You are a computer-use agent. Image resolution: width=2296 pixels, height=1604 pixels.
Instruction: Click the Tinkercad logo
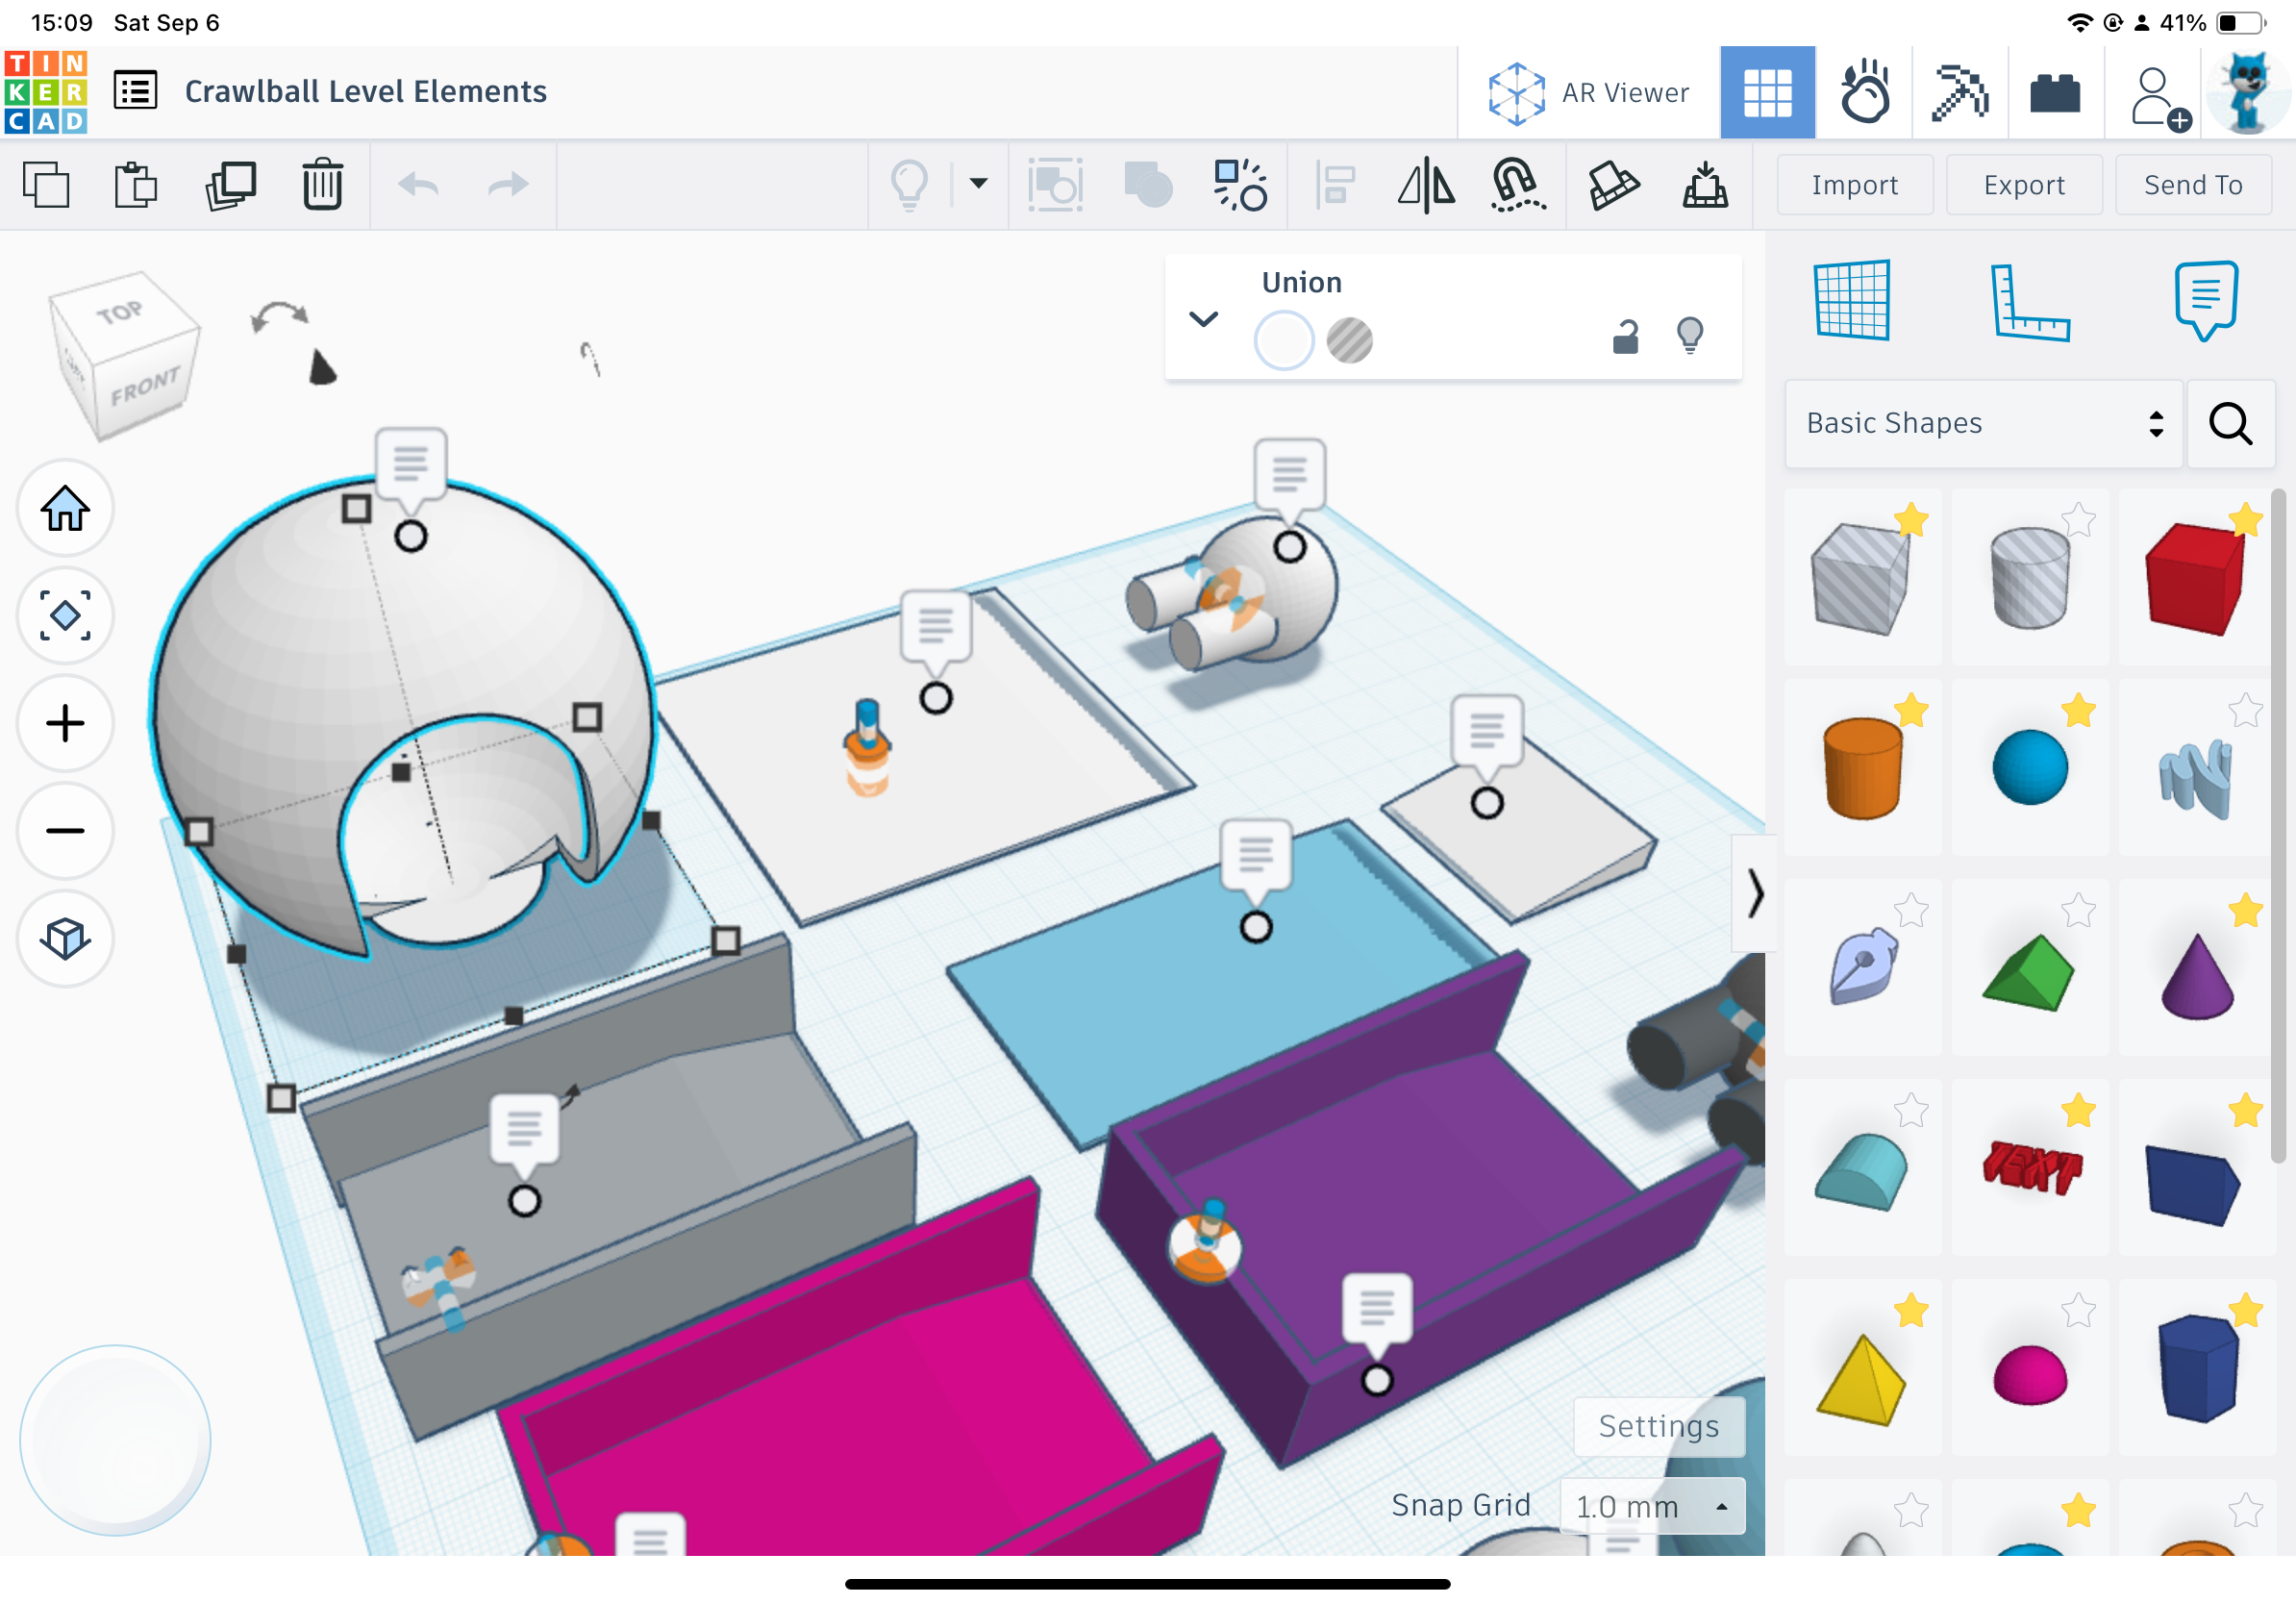pyautogui.click(x=46, y=92)
